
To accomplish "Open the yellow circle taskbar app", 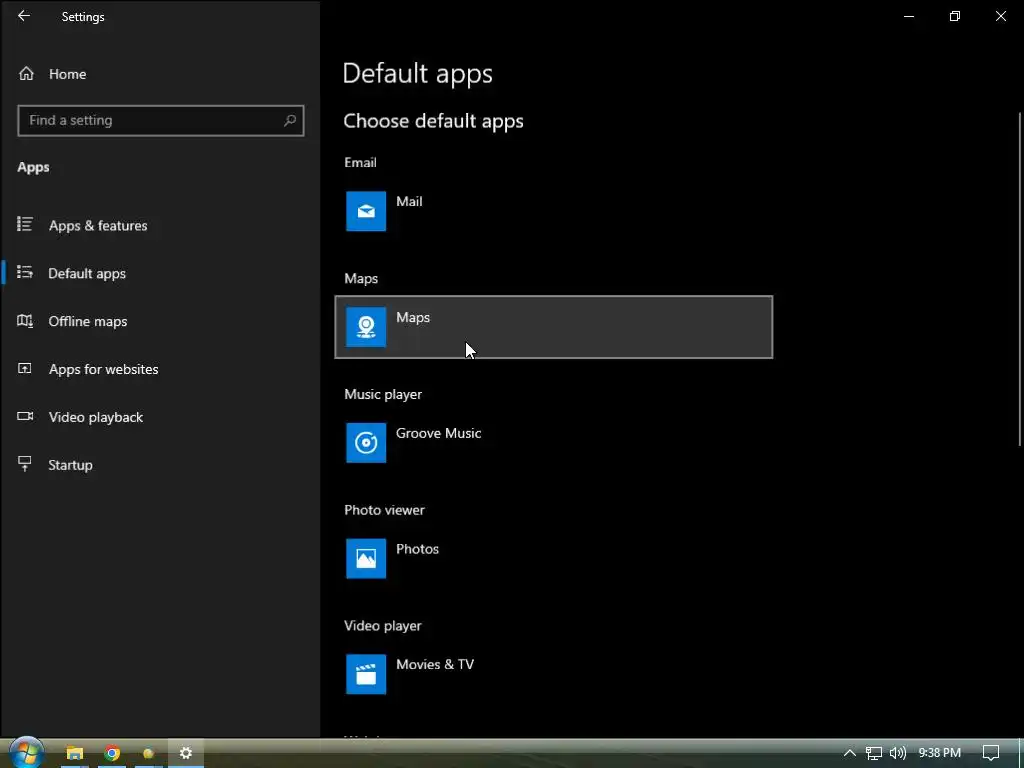I will click(x=148, y=754).
